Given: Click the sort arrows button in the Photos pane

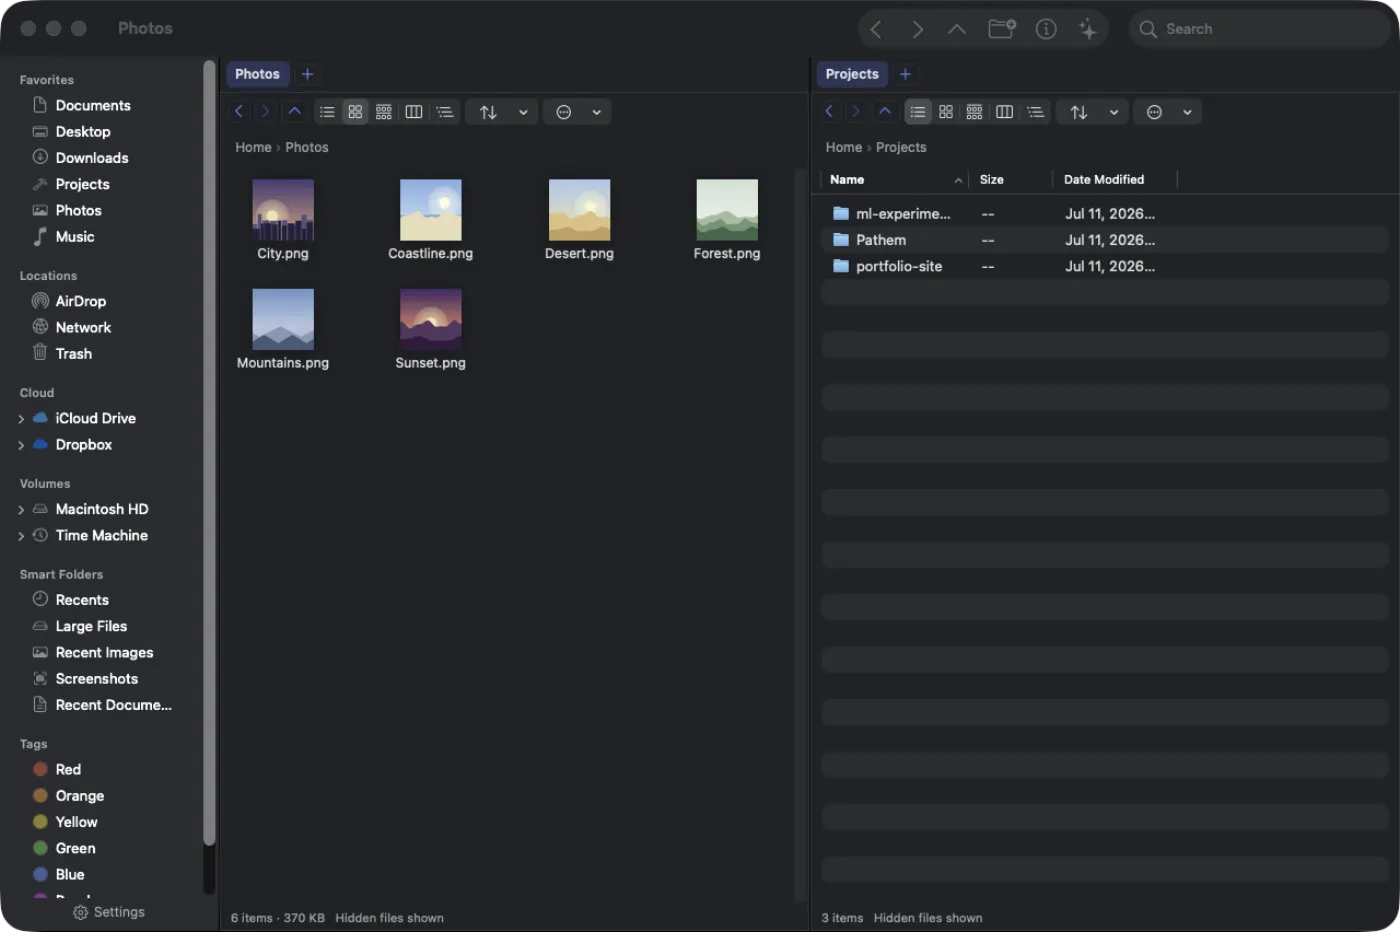Looking at the screenshot, I should point(488,112).
